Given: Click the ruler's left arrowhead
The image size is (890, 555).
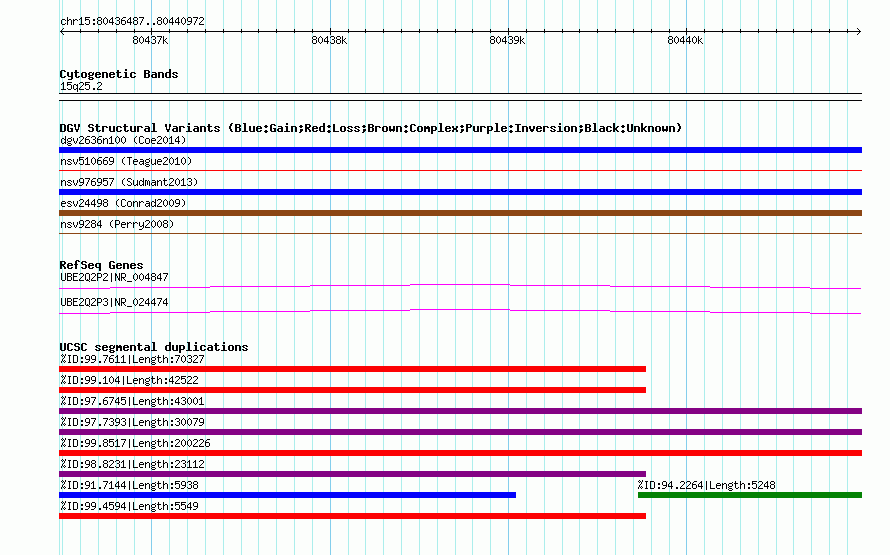Looking at the screenshot, I should click(62, 31).
